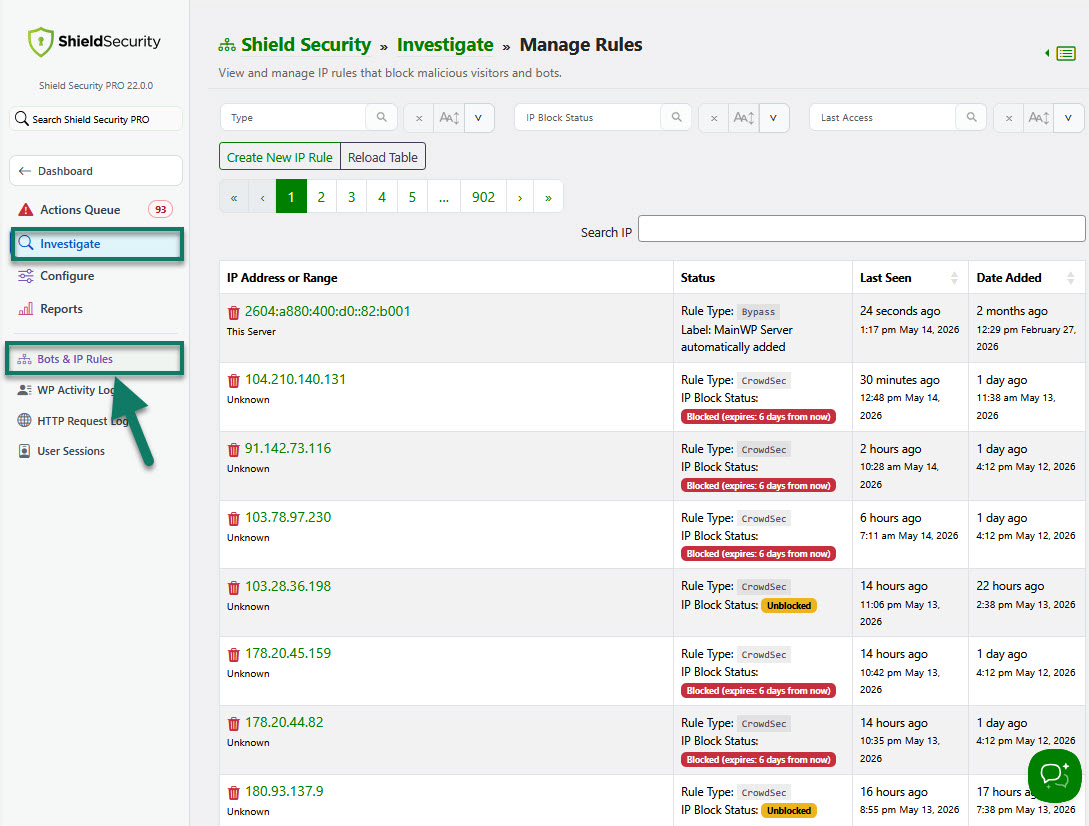Clear the Type filter with the x button
The width and height of the screenshot is (1089, 826).
419,118
